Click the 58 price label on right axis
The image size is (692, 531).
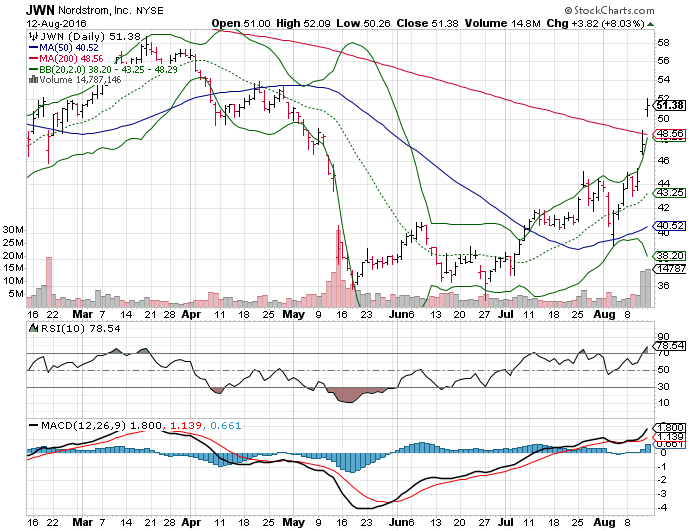[x=663, y=43]
